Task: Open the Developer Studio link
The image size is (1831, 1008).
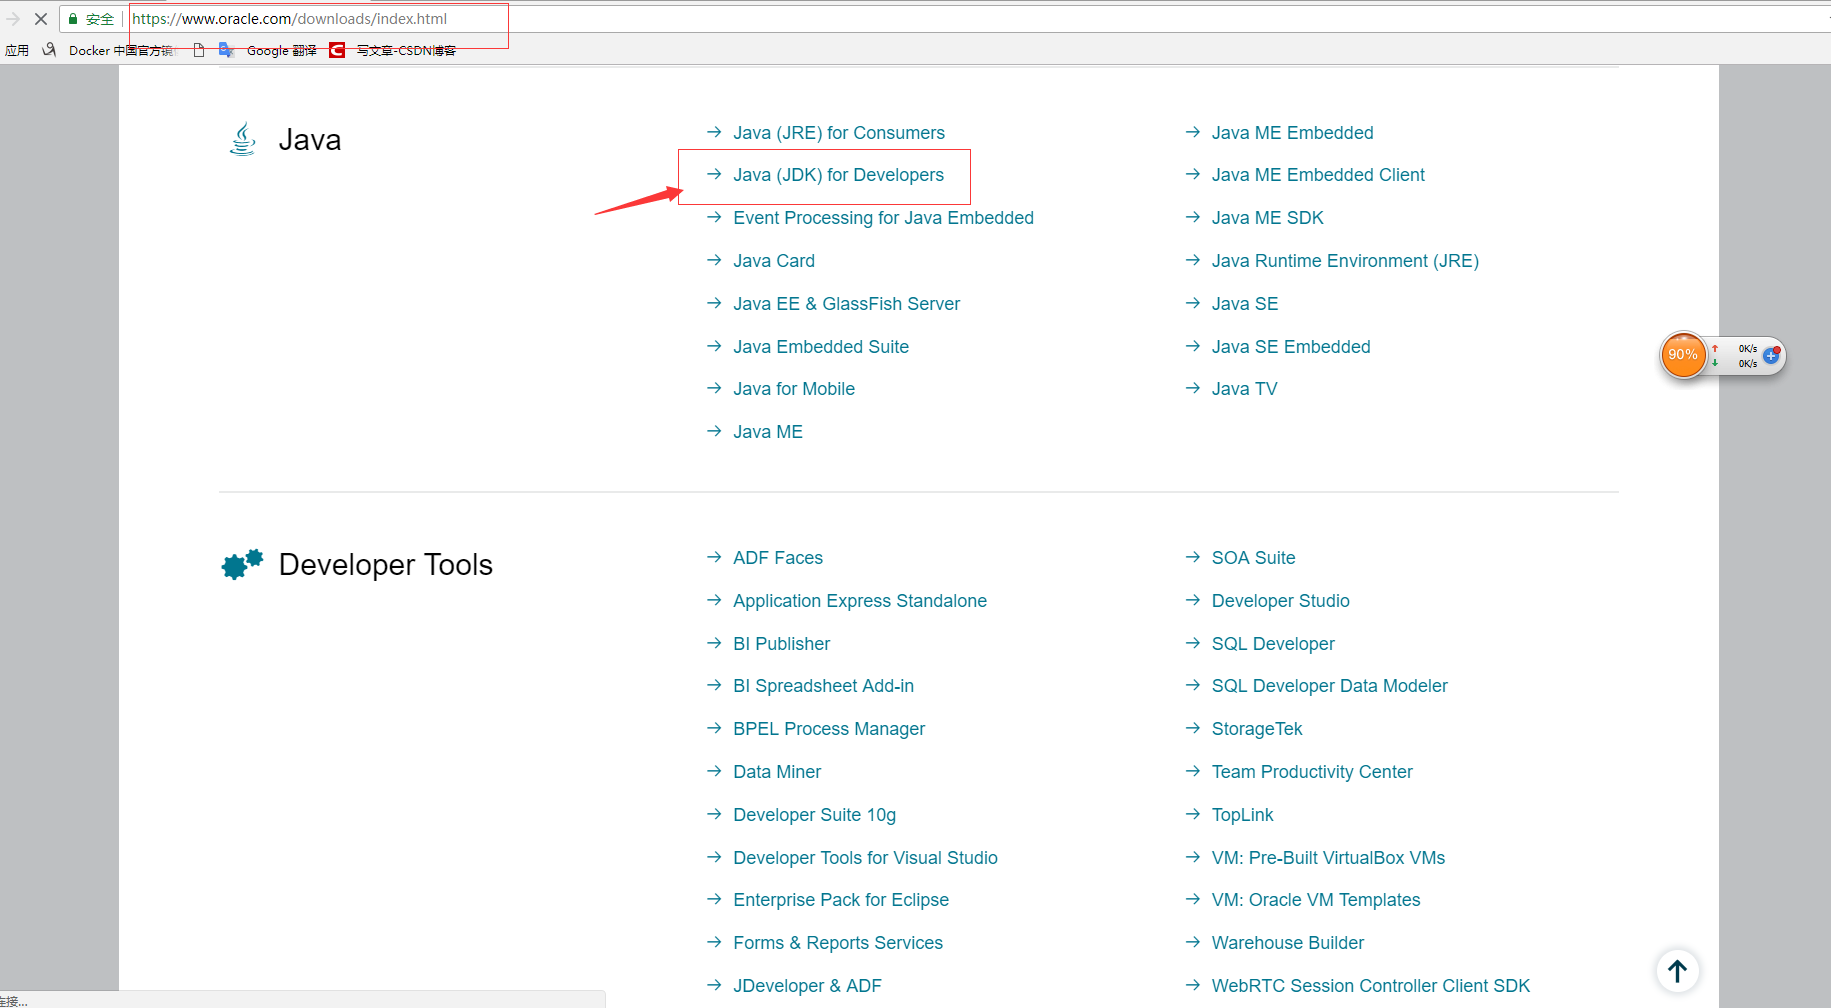Action: 1281,601
